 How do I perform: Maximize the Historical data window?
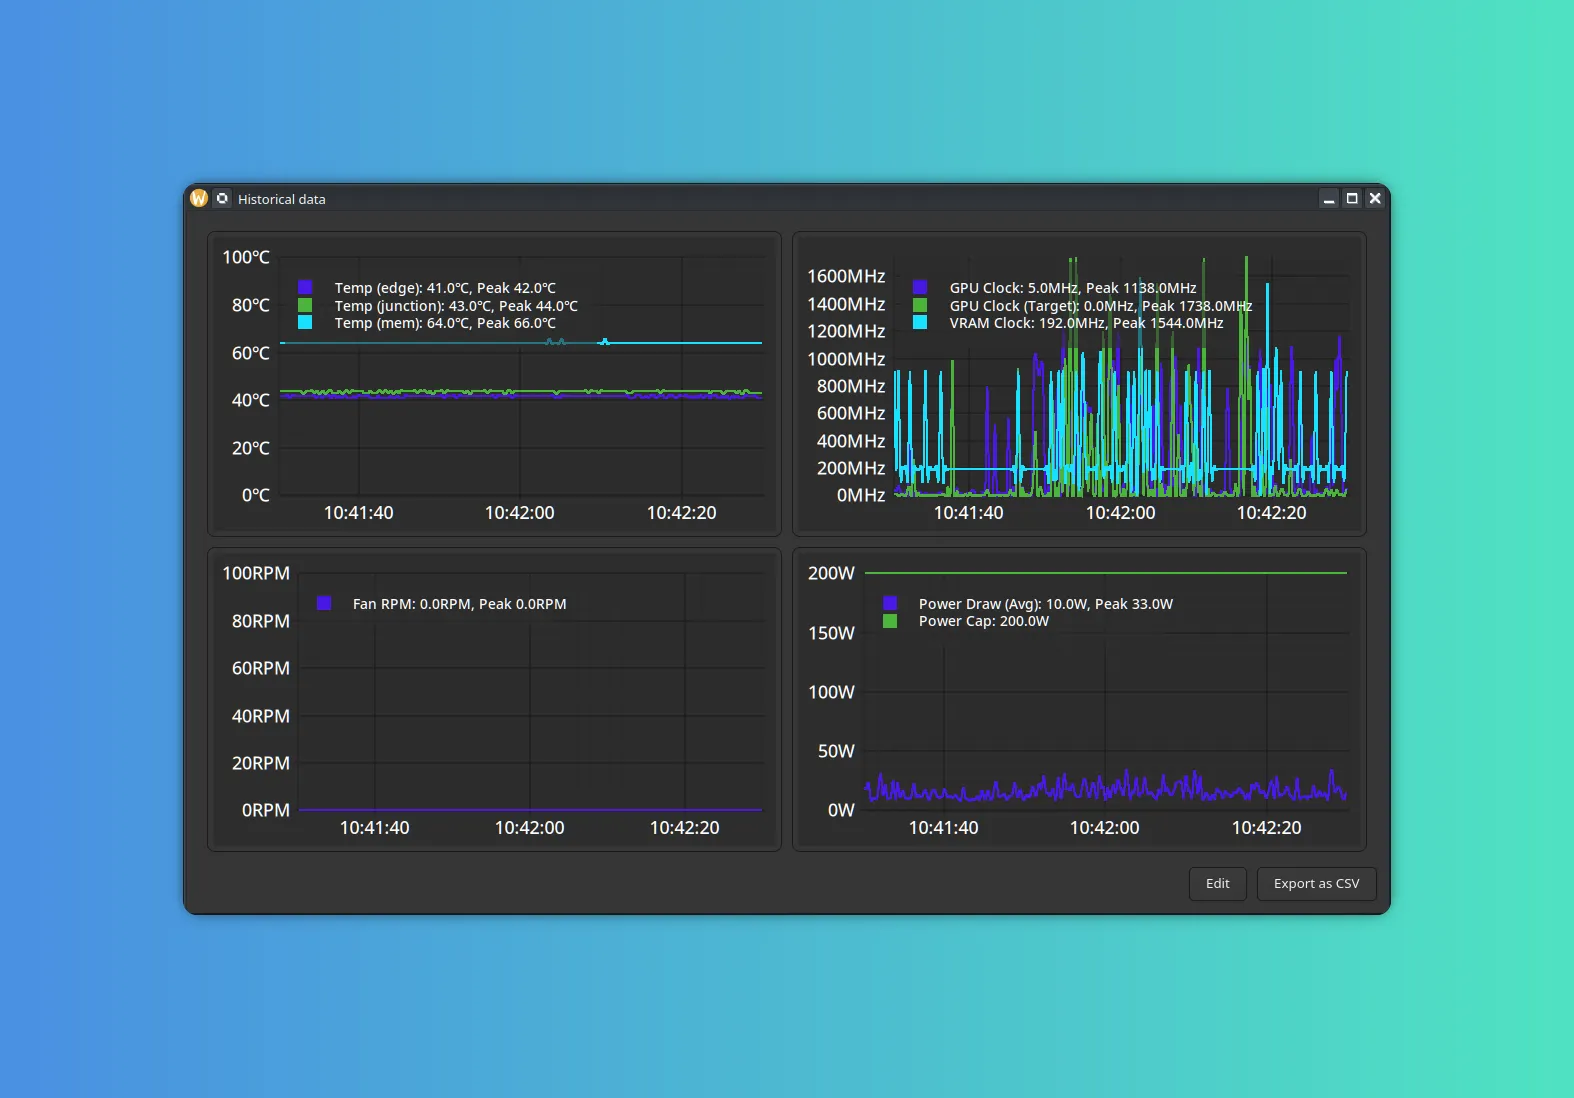pyautogui.click(x=1351, y=198)
